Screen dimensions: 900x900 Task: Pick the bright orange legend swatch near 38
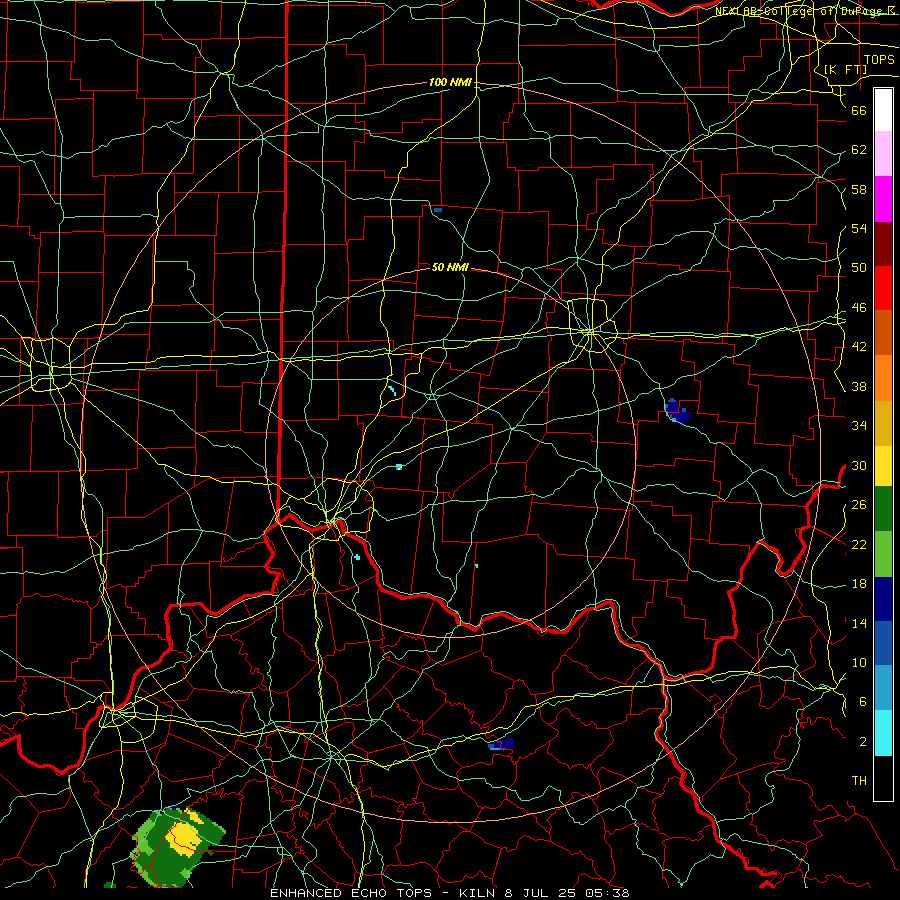pos(883,378)
